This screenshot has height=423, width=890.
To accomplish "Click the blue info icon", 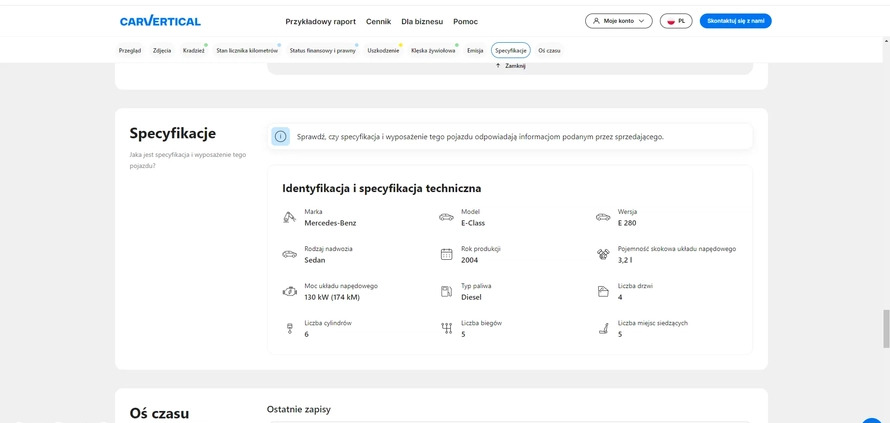I will 280,136.
